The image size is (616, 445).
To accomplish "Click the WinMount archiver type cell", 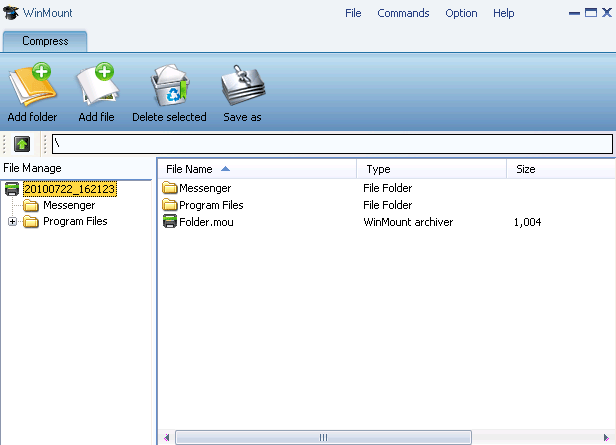I will [x=408, y=222].
